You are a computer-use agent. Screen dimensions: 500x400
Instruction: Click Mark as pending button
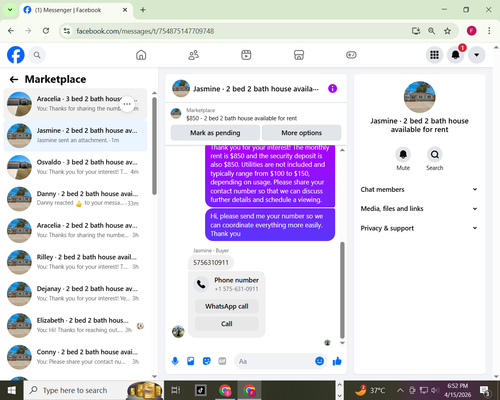[x=215, y=133]
